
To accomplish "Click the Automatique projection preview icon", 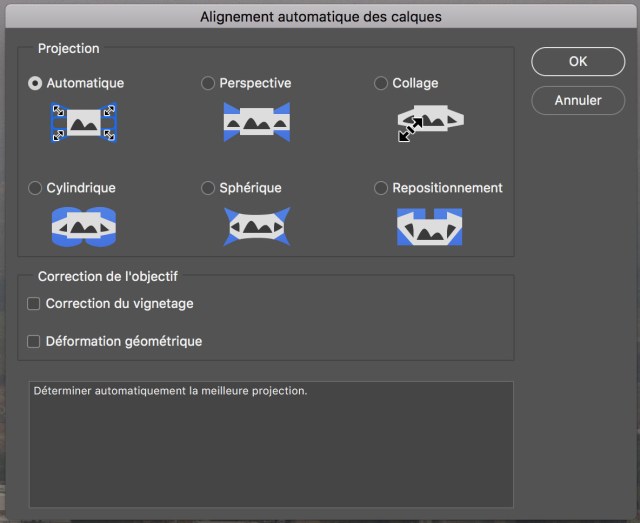I will 84,122.
